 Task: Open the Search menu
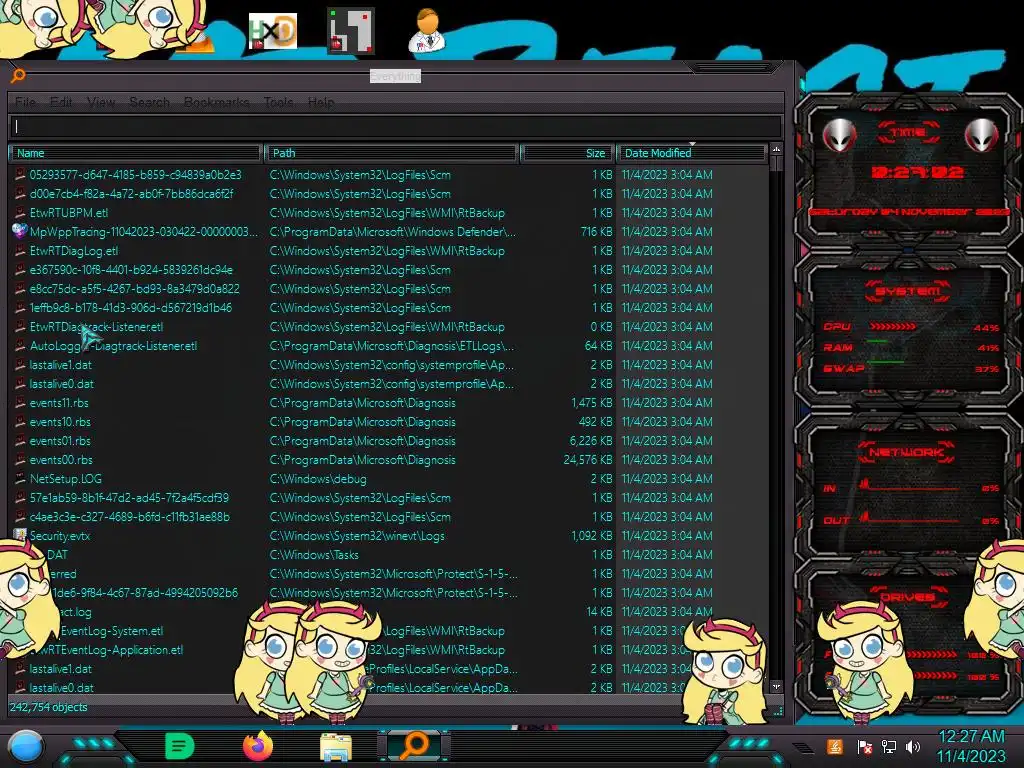coord(150,103)
